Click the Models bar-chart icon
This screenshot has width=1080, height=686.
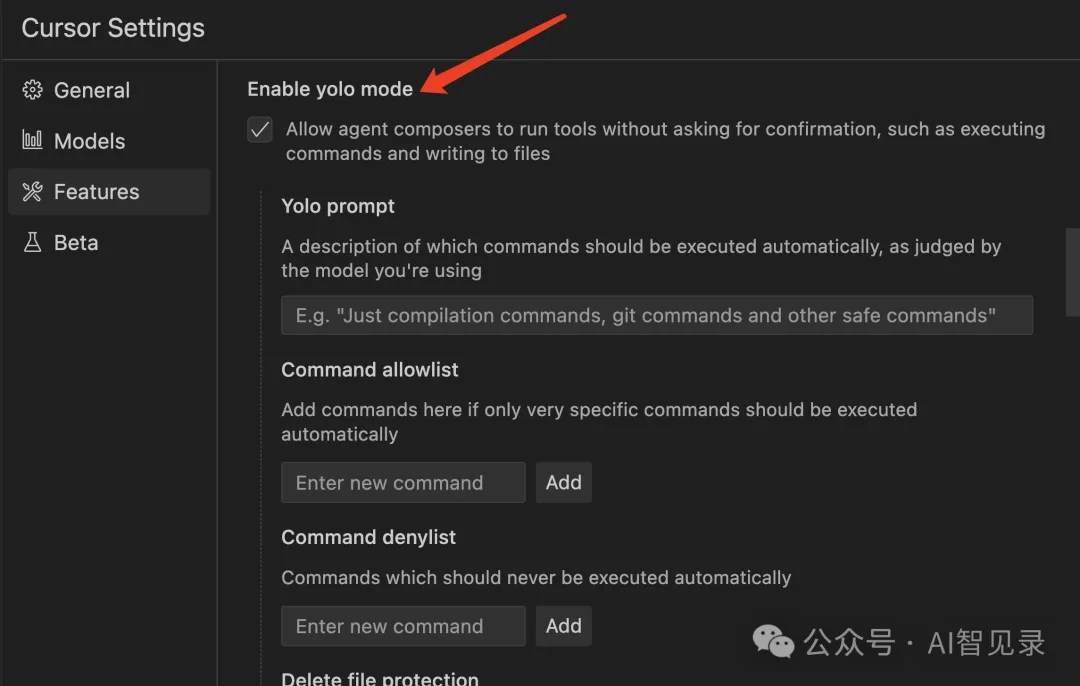(x=32, y=140)
